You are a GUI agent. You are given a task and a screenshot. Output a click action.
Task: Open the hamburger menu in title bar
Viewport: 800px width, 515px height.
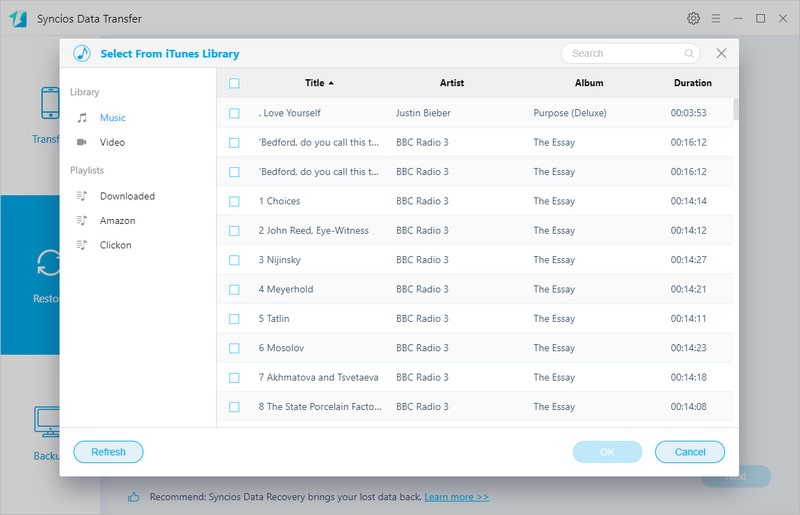(x=716, y=18)
